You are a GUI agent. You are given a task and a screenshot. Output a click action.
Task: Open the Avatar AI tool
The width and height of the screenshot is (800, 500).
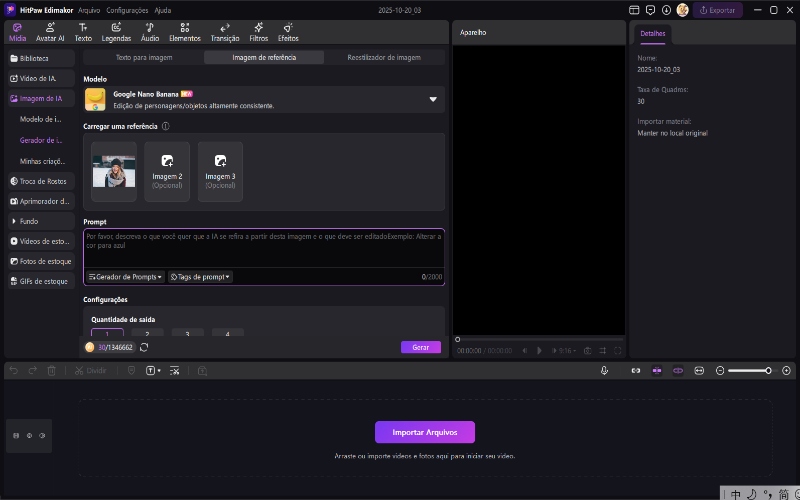tap(50, 32)
